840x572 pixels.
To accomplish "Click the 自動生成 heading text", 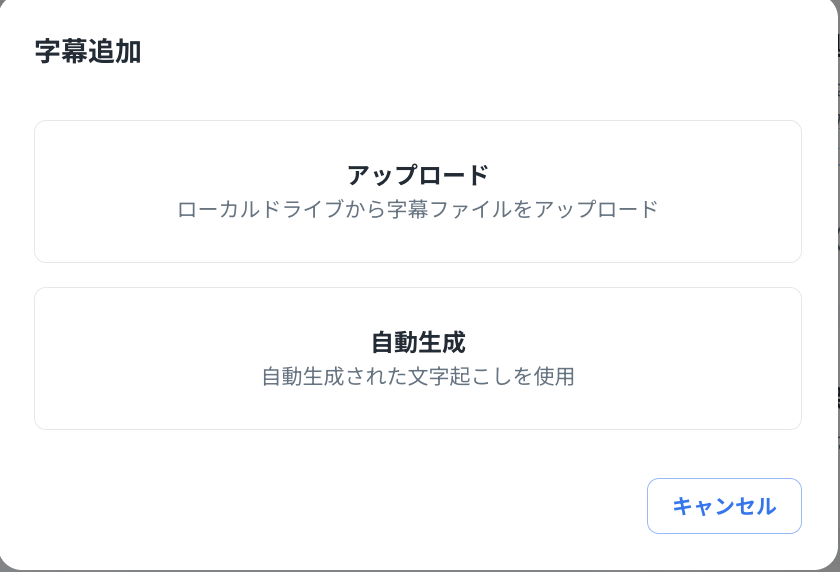I will (418, 342).
